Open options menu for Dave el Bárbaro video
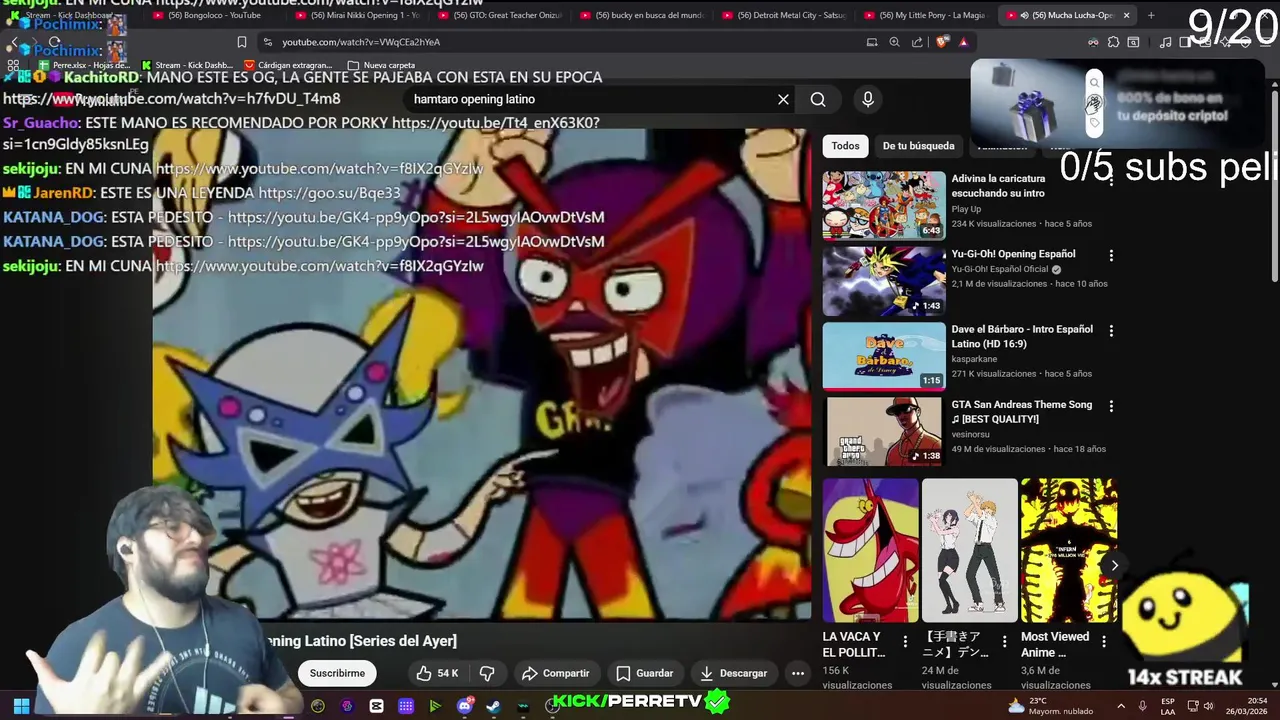Viewport: 1280px width, 720px height. click(1111, 330)
